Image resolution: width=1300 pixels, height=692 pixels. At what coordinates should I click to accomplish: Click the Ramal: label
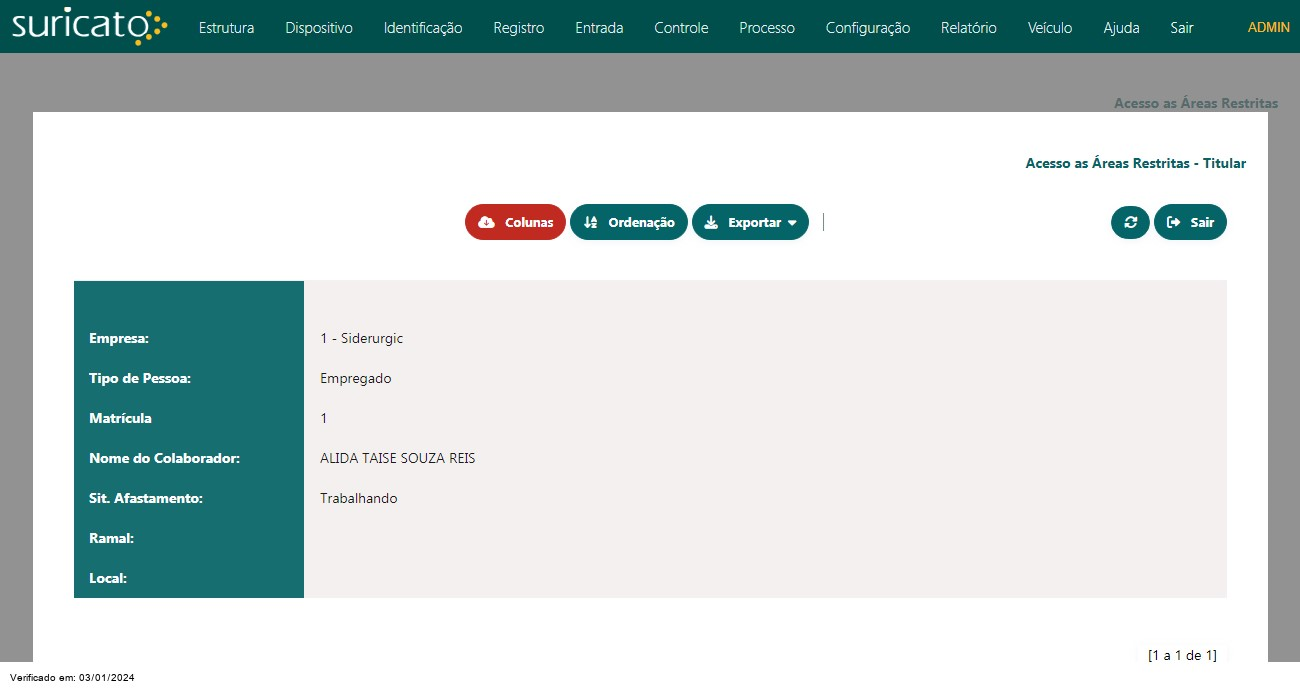[112, 538]
